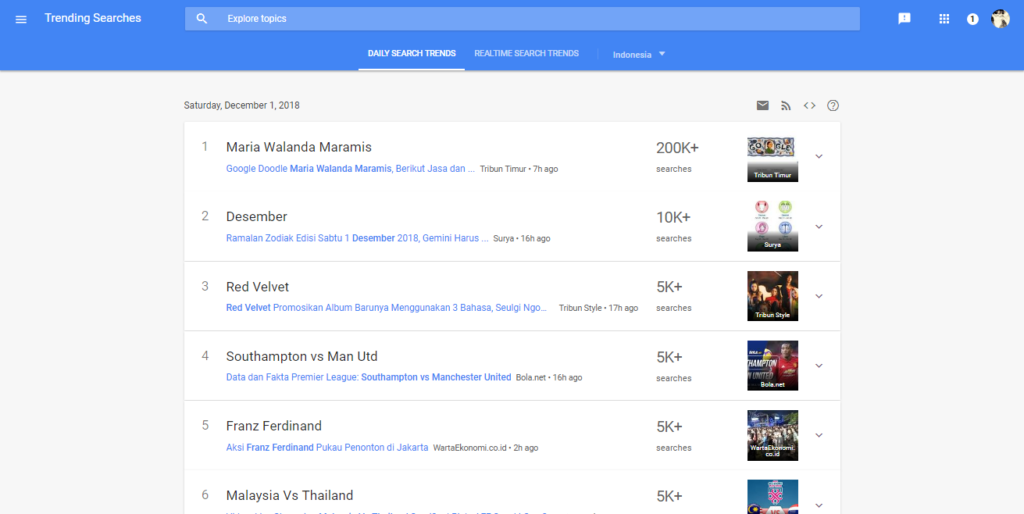Expand the Maria Walanda Maramis row
Screen dimensions: 1024x514
(819, 157)
